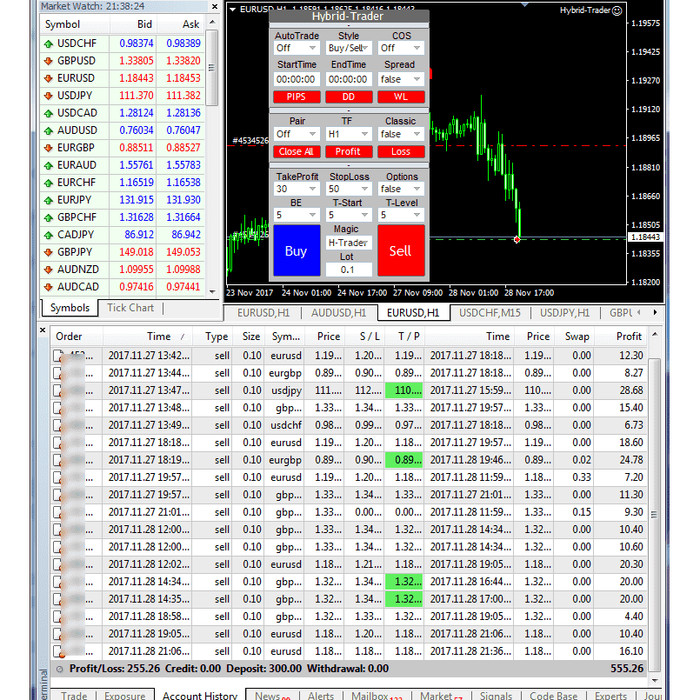Switch to the Tick Chart tab
700x700 pixels.
(x=130, y=308)
